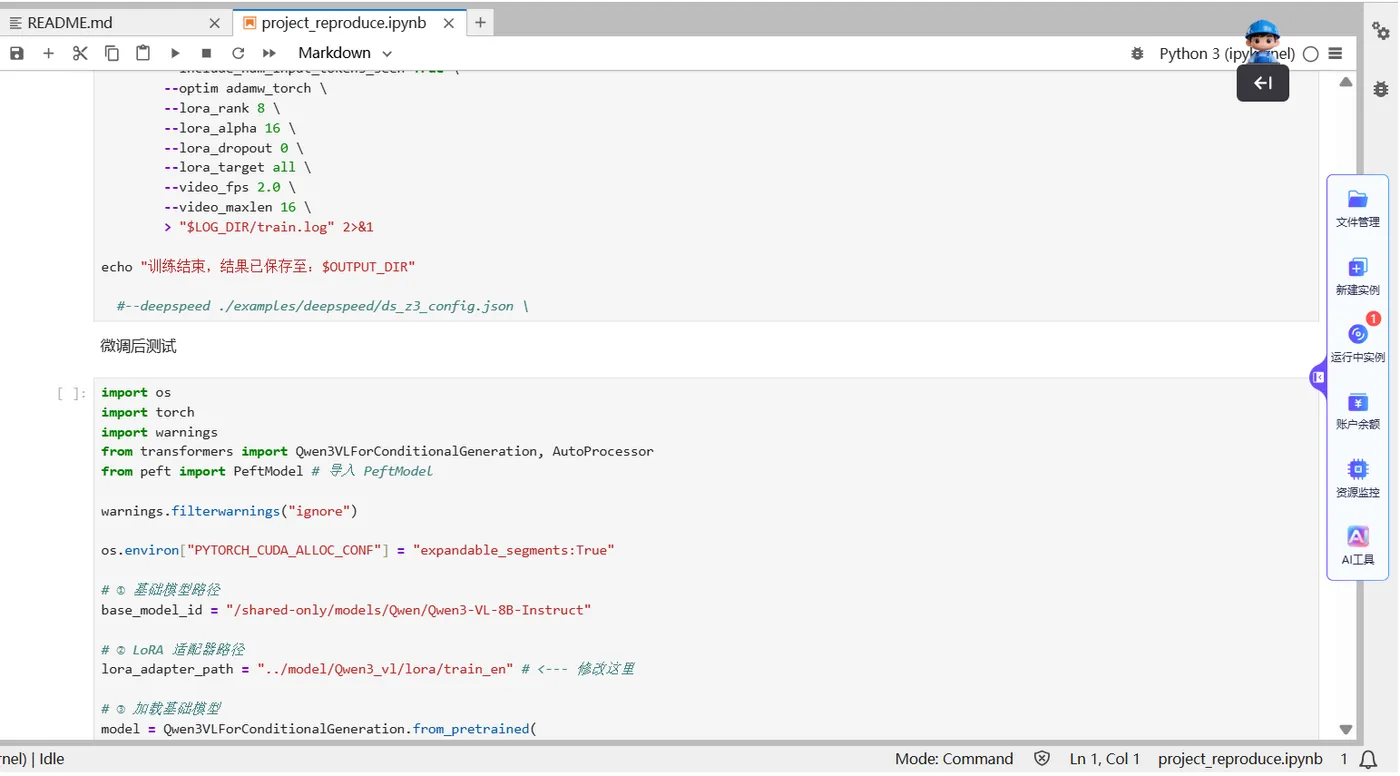Click the "--lora_rank 8" line
The image size is (1400, 776).
coord(222,108)
